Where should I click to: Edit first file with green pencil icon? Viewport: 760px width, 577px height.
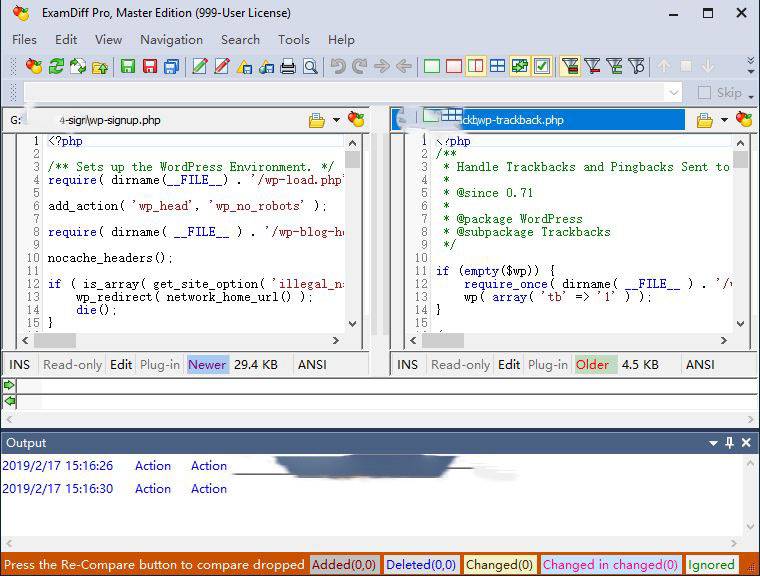pyautogui.click(x=199, y=66)
